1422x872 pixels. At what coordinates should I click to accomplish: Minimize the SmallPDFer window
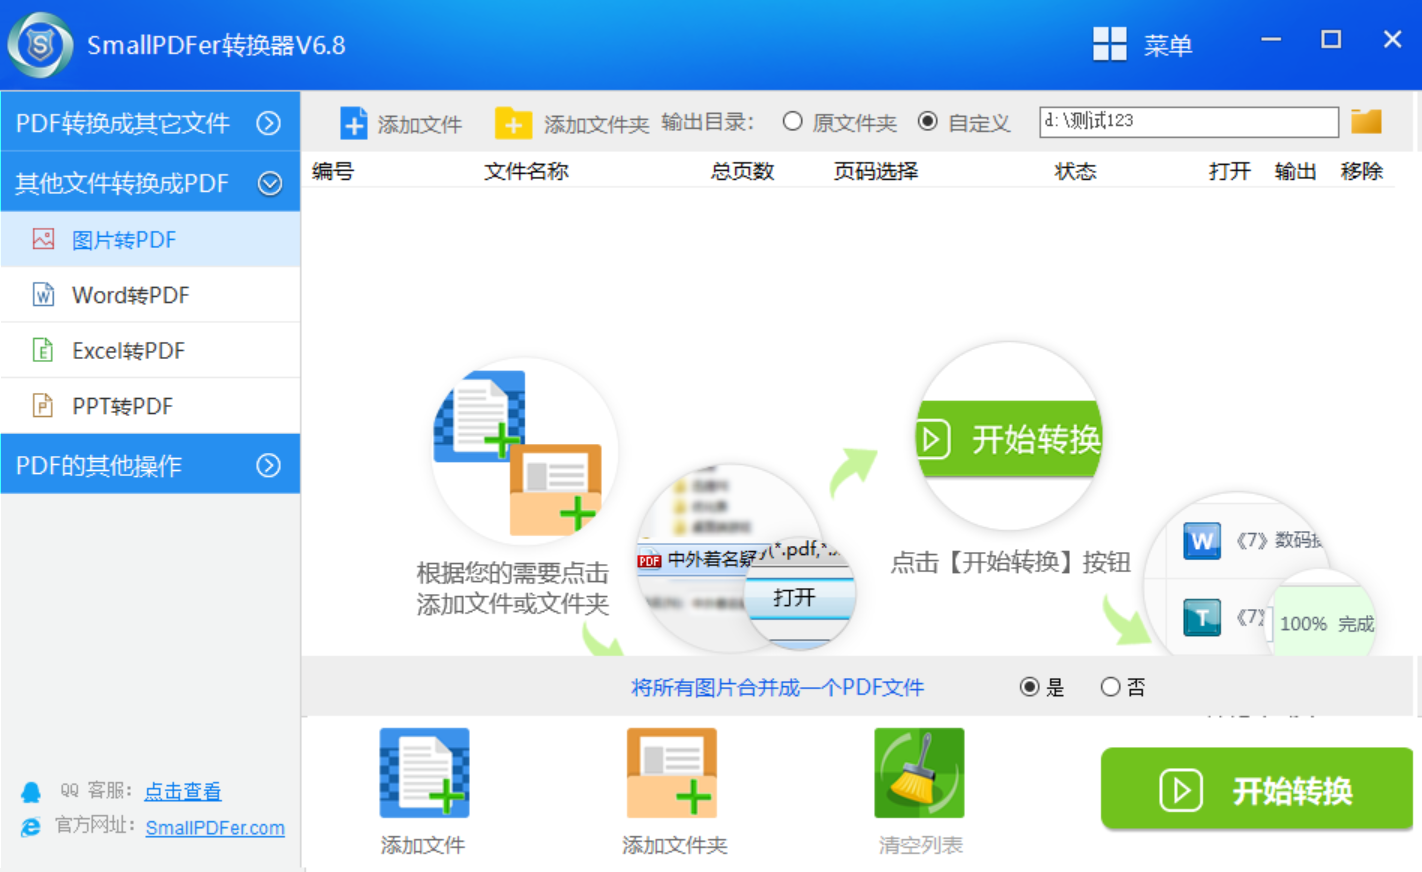[1271, 40]
